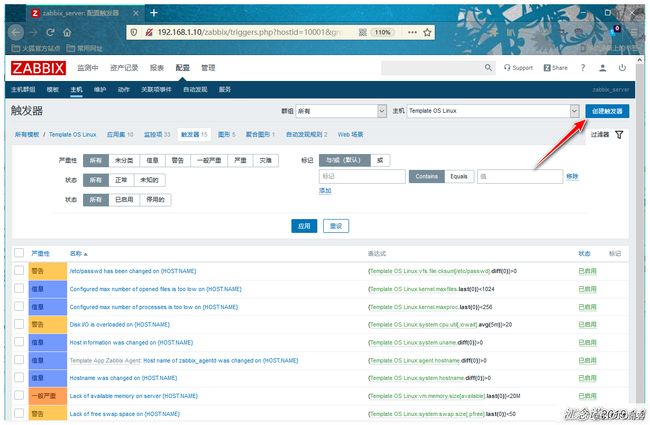This screenshot has width=650, height=425.
Task: Bookmark the page with the star icon
Action: [x=427, y=32]
